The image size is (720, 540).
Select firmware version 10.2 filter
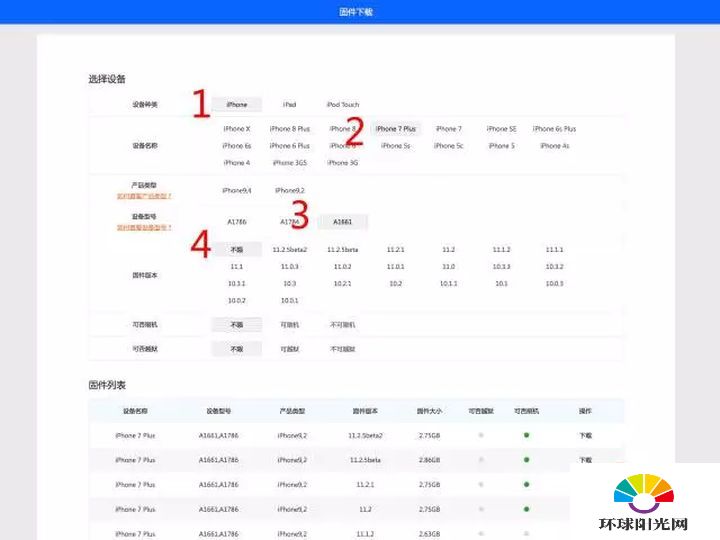(x=395, y=284)
